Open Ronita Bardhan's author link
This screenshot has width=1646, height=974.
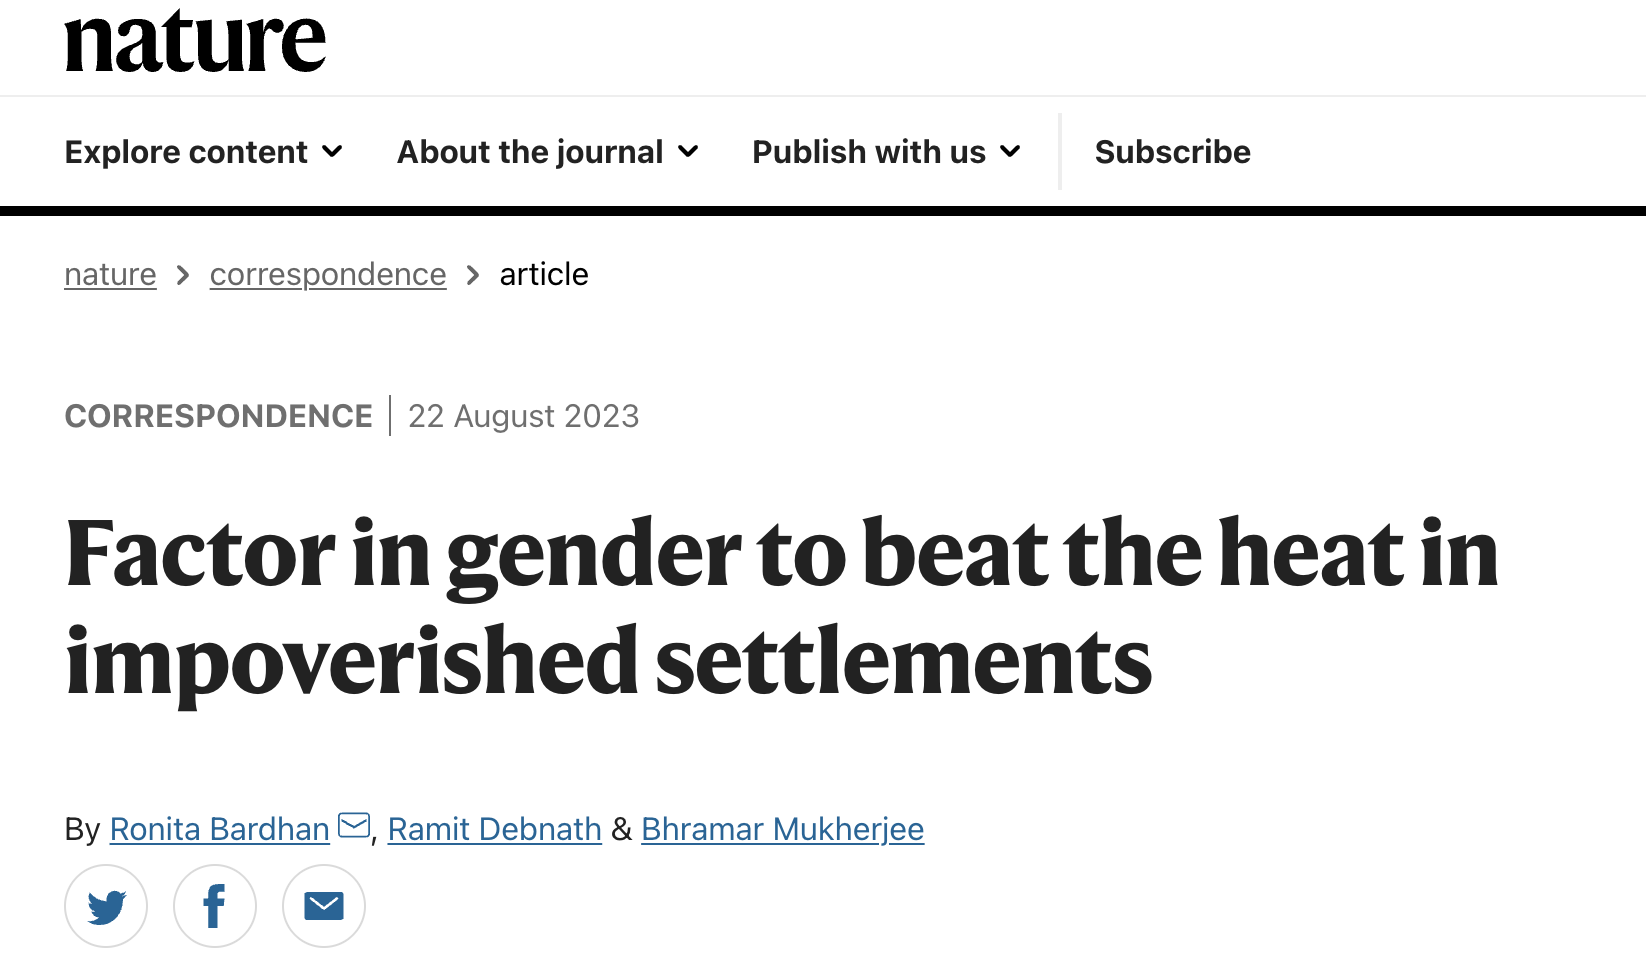(220, 829)
